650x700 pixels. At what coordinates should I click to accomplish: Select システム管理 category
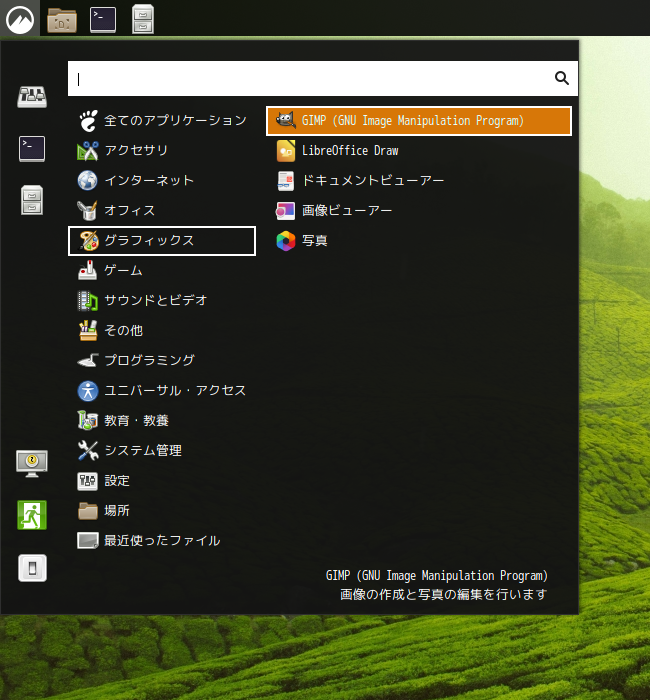pos(162,450)
